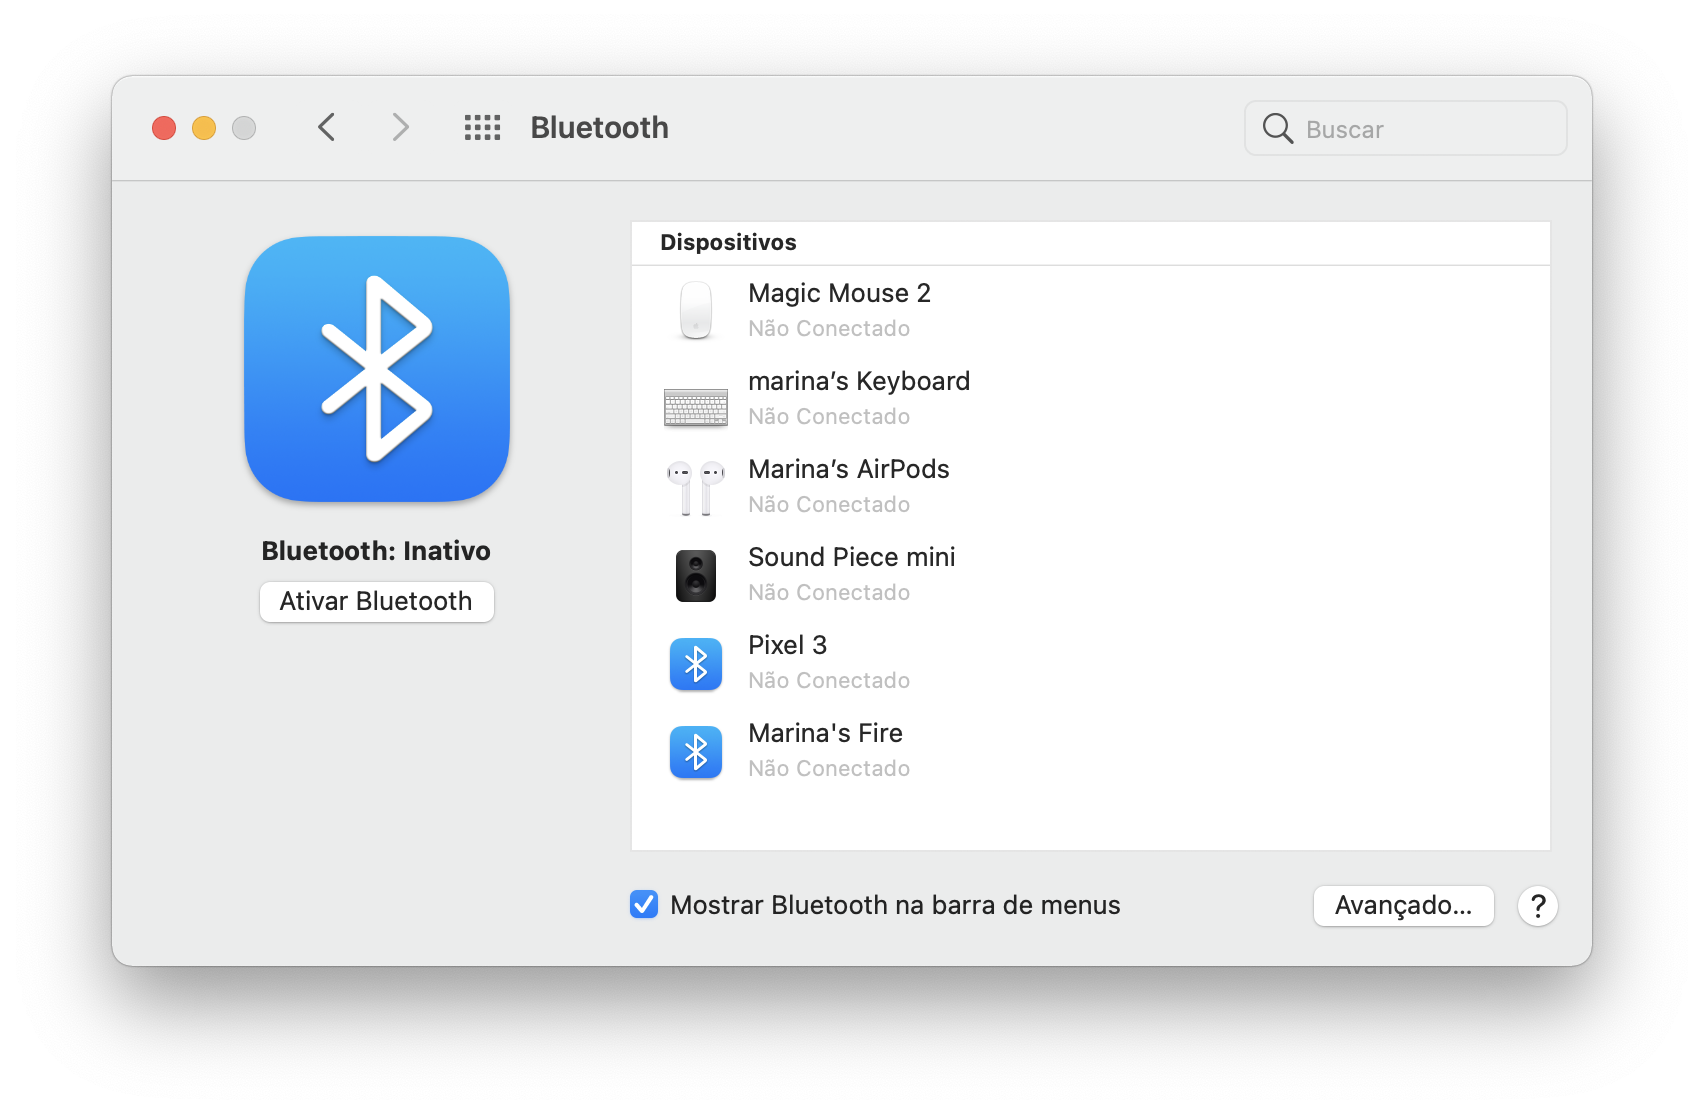The height and width of the screenshot is (1114, 1704).
Task: Select the Marina's Fire Bluetooth icon
Action: coord(696,751)
